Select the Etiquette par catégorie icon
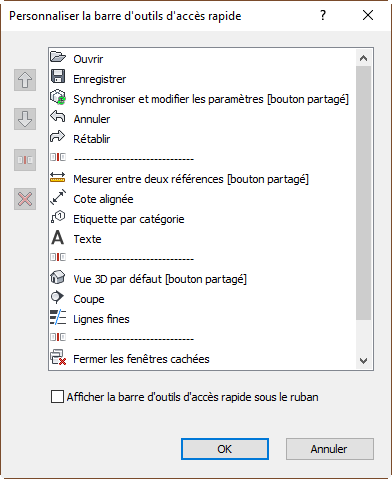The height and width of the screenshot is (479, 392). click(58, 217)
